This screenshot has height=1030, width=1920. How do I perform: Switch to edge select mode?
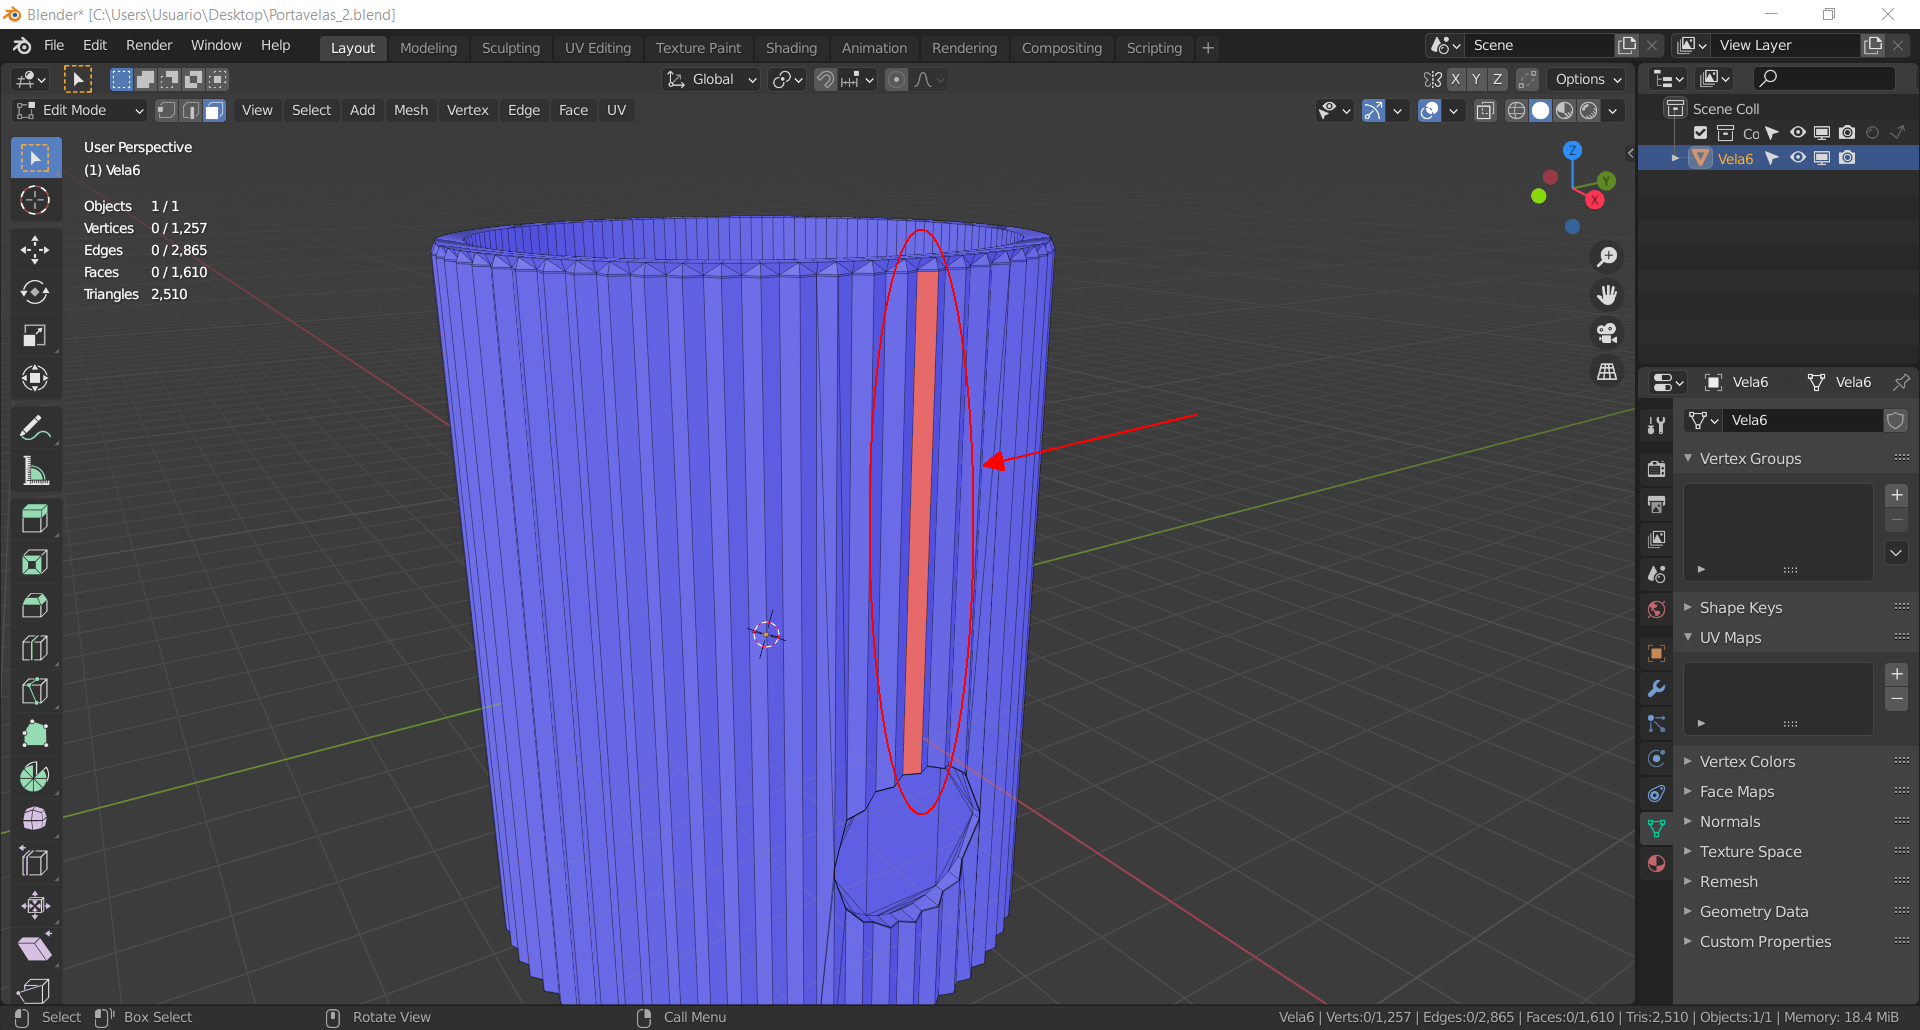(190, 111)
